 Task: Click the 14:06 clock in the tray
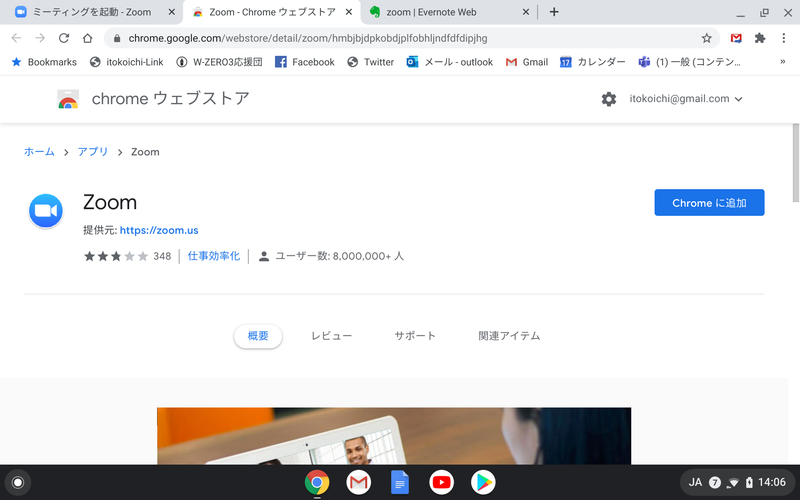tap(772, 482)
